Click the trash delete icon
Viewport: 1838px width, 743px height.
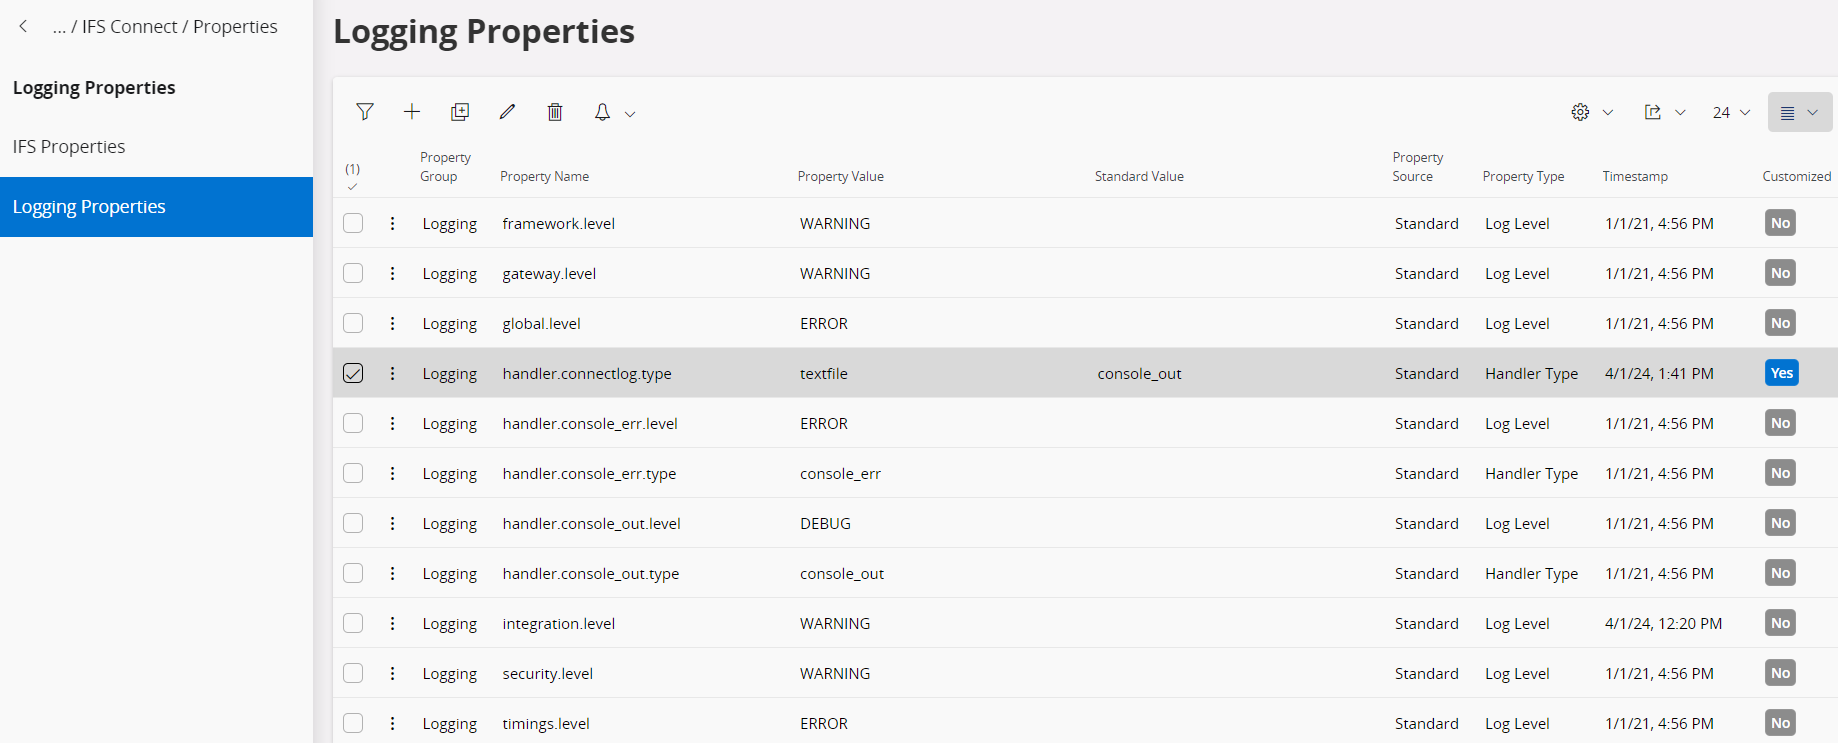555,112
